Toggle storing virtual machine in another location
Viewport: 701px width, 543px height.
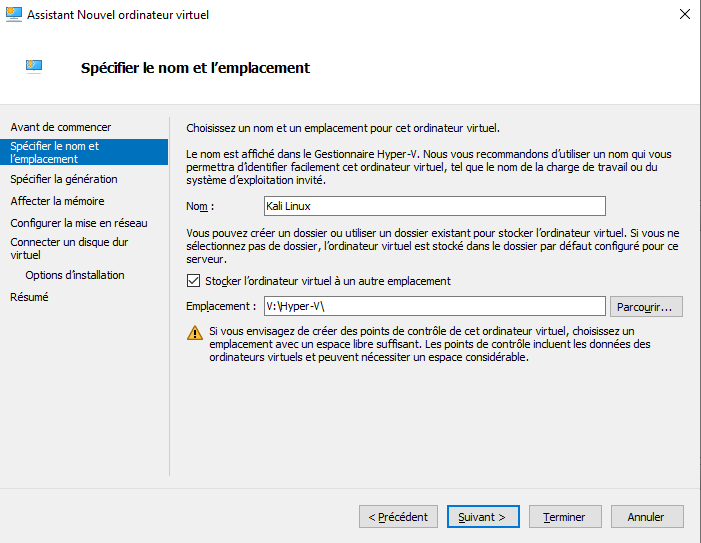(x=194, y=281)
